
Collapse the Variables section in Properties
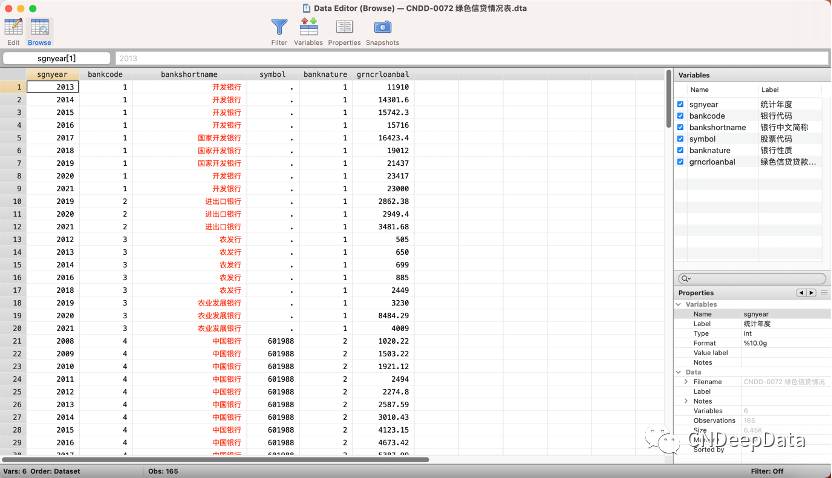tap(679, 305)
